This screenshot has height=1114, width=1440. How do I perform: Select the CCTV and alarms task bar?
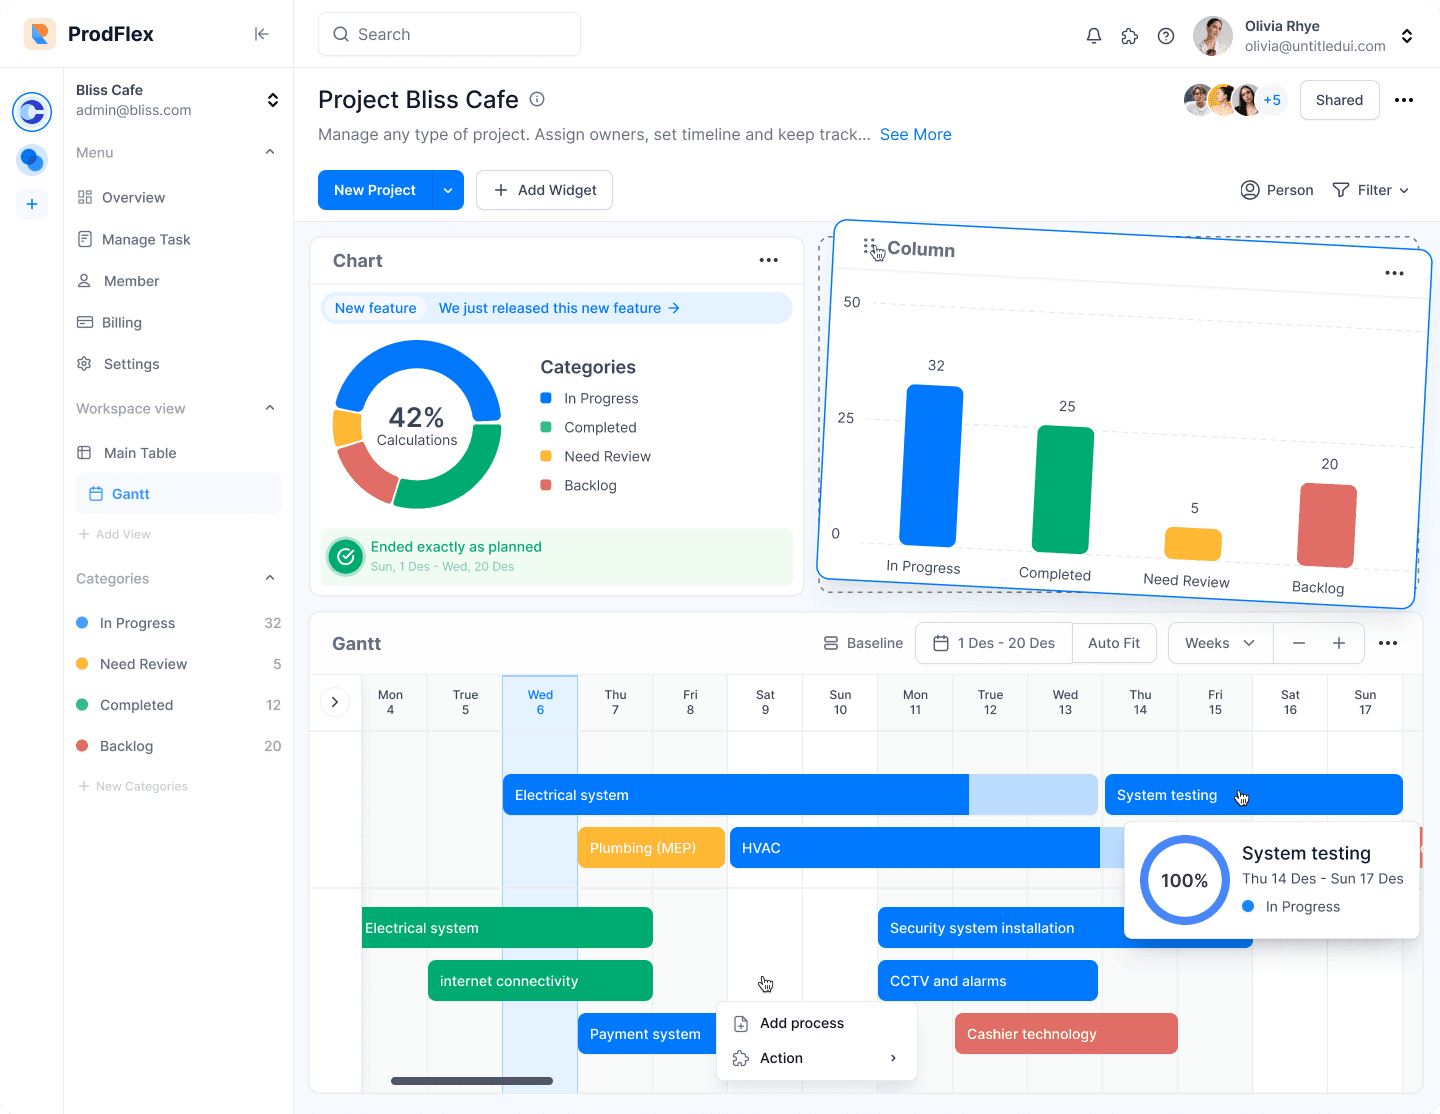988,981
